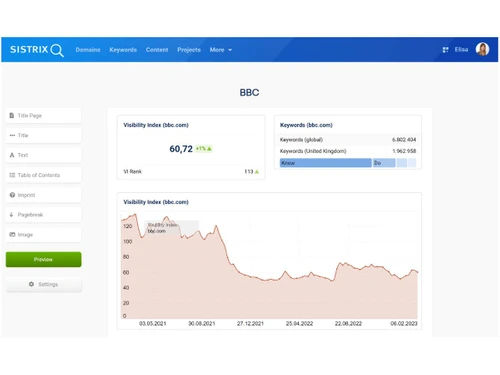
Task: Add a Text element
Action: click(x=43, y=155)
